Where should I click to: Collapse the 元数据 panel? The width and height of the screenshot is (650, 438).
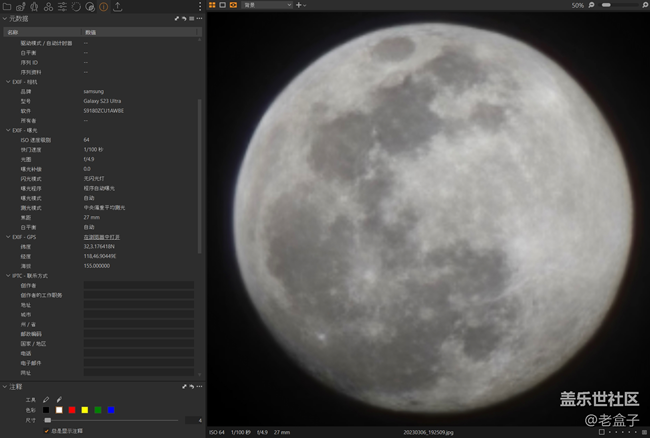[x=4, y=18]
